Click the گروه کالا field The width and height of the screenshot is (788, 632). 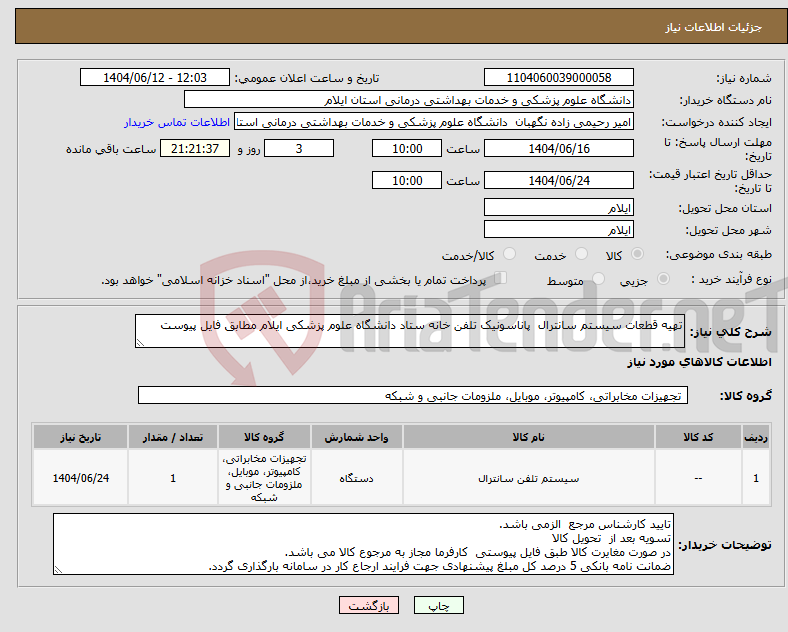[413, 395]
